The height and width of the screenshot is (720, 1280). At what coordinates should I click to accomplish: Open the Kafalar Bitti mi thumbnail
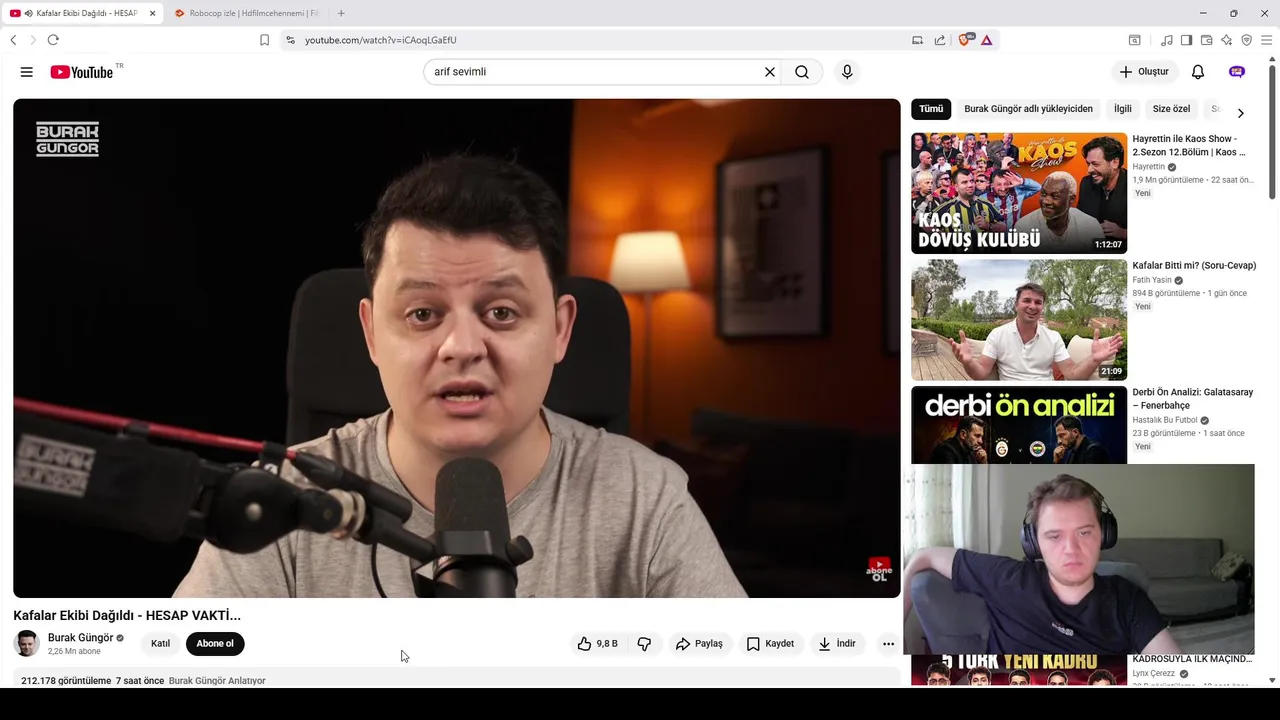pyautogui.click(x=1019, y=320)
